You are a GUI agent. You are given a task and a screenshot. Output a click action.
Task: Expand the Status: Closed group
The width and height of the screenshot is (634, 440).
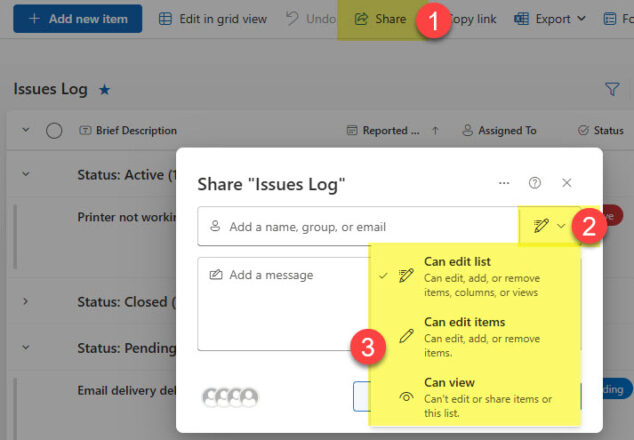25,301
